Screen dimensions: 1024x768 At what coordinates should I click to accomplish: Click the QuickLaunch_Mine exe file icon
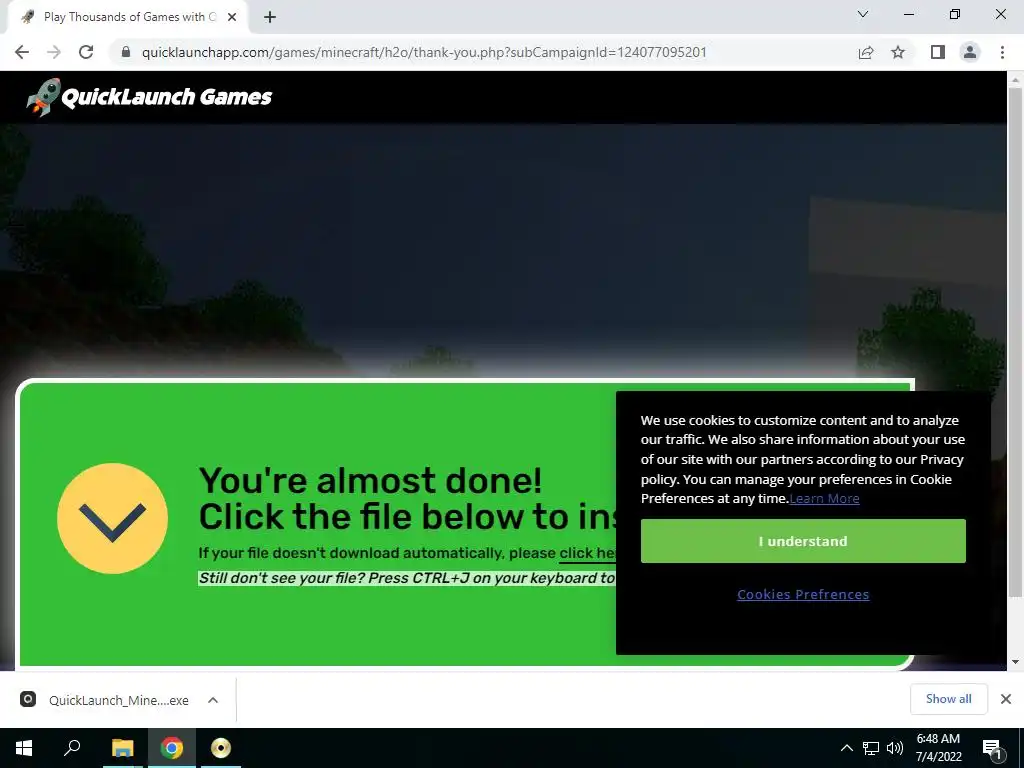pos(27,699)
